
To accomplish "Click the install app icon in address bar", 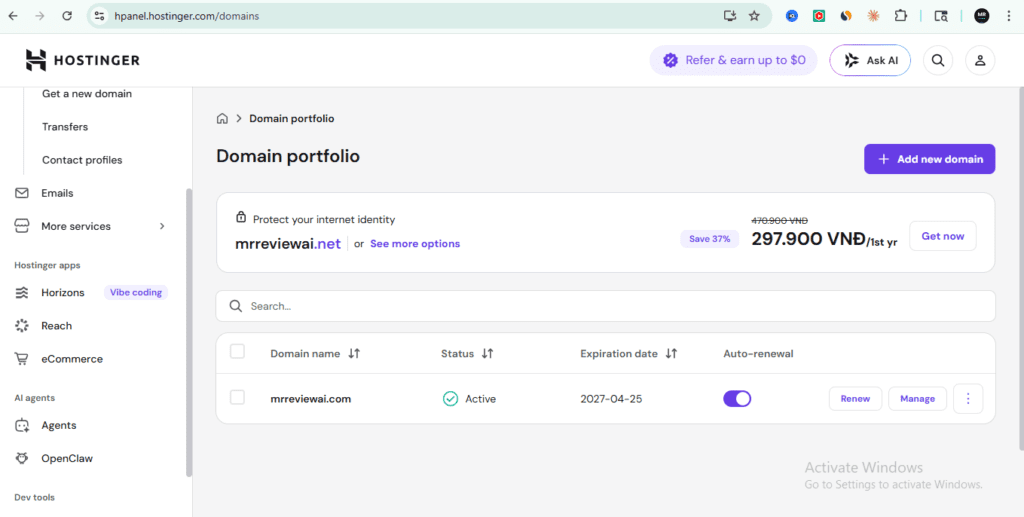I will pyautogui.click(x=730, y=16).
